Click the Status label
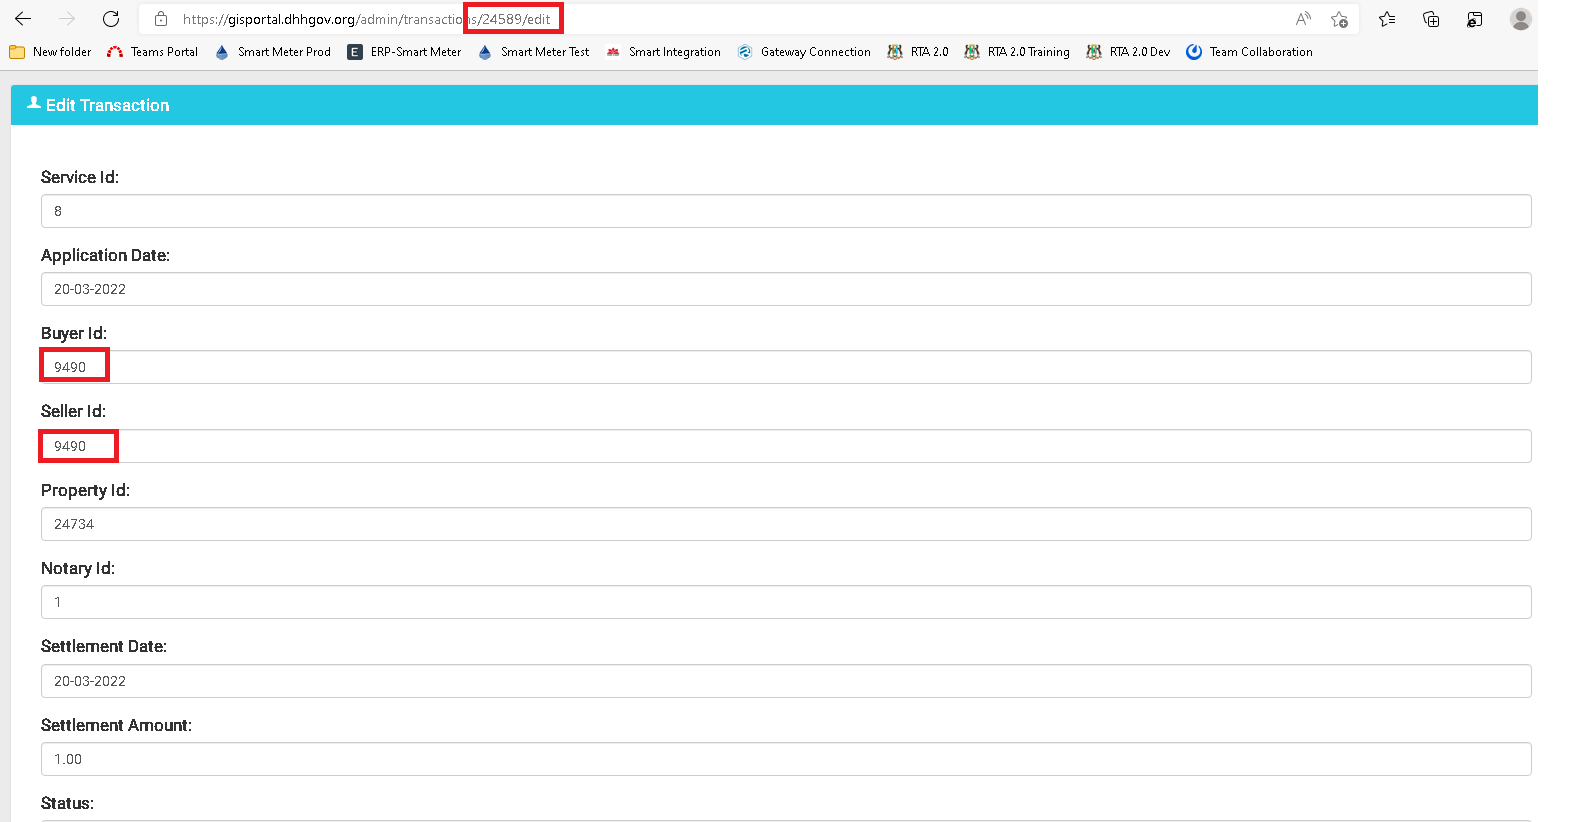Viewport: 1588px width, 822px height. [67, 803]
